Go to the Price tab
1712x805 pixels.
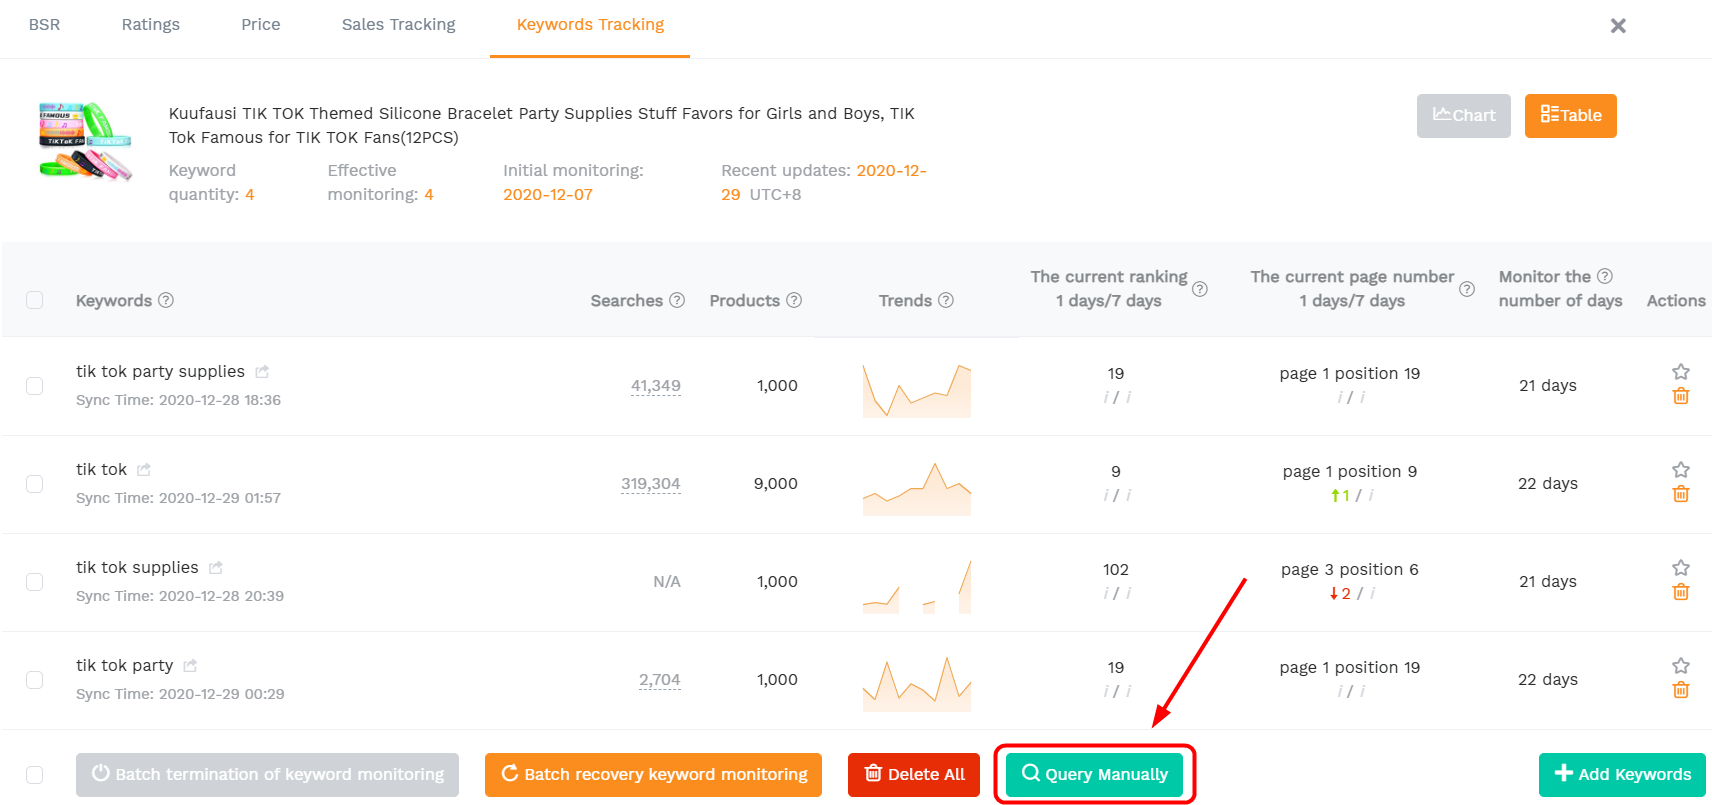261,25
